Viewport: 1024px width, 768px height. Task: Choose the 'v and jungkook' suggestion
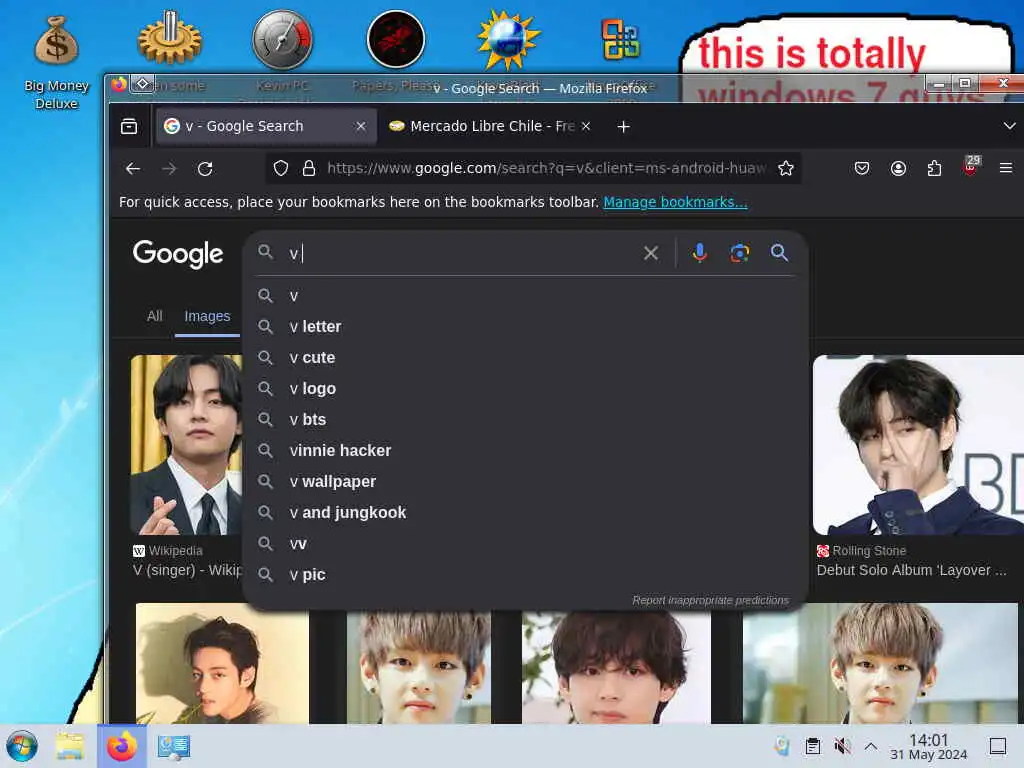tap(526, 513)
